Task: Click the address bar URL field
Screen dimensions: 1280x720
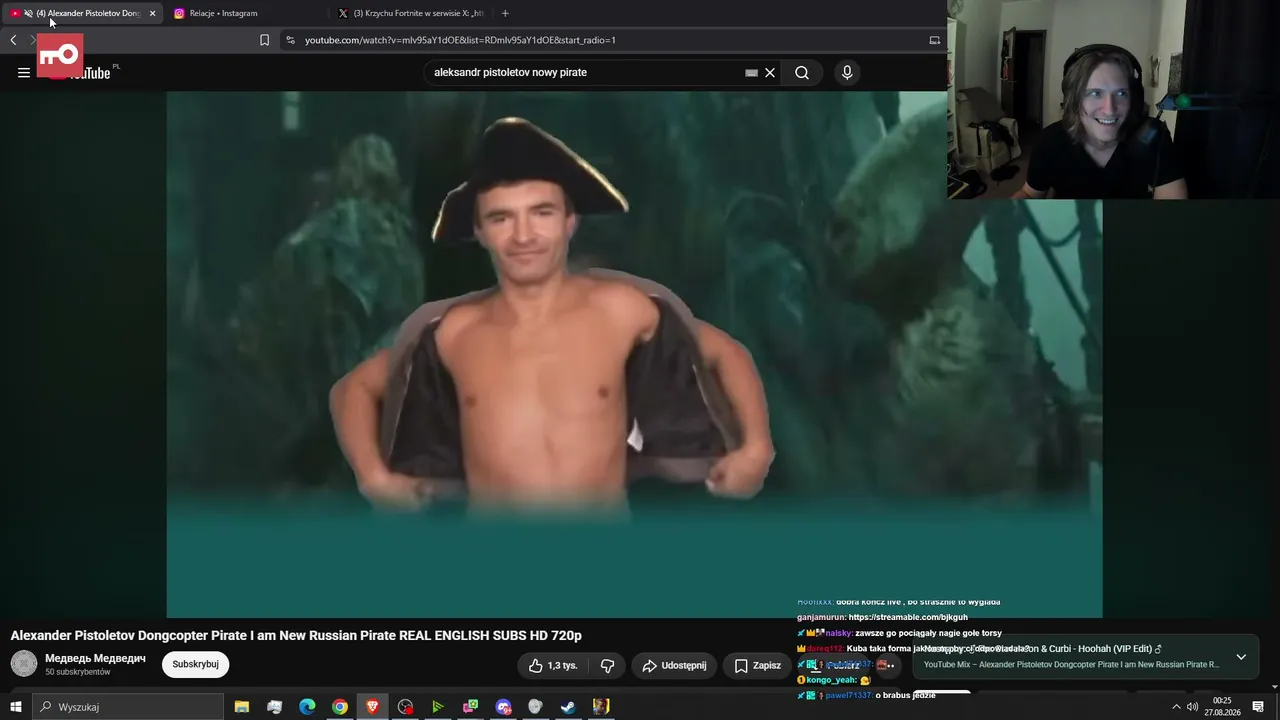Action: pos(610,40)
